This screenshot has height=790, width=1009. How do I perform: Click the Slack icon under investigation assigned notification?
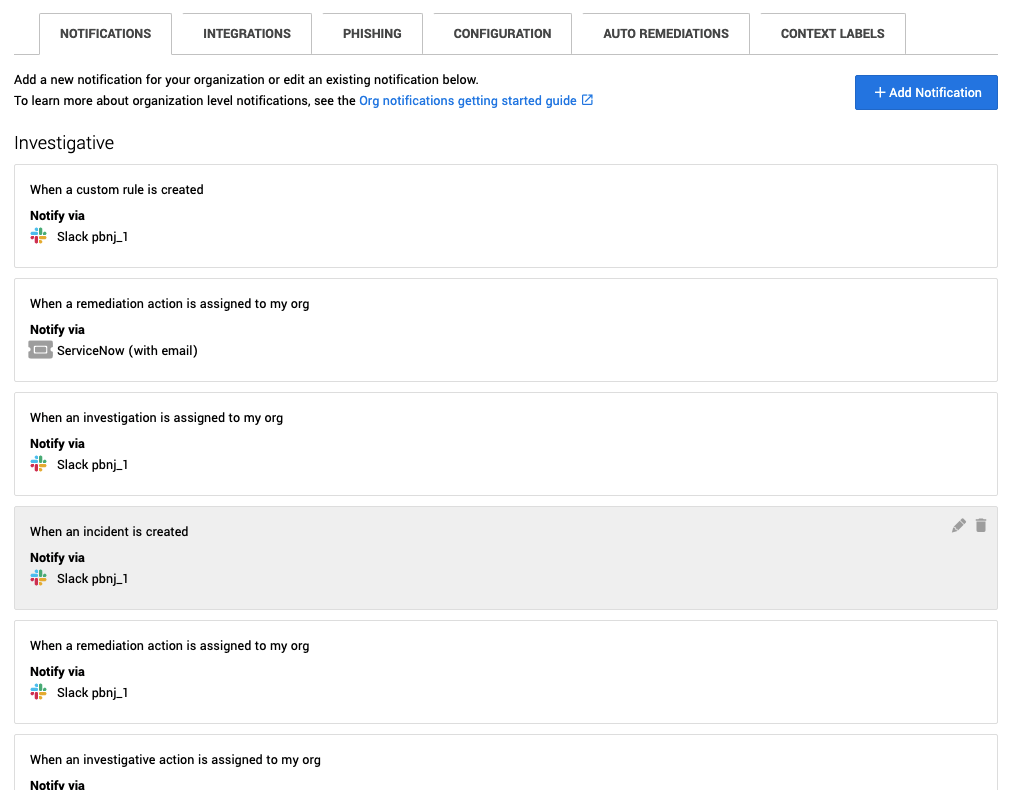click(38, 464)
